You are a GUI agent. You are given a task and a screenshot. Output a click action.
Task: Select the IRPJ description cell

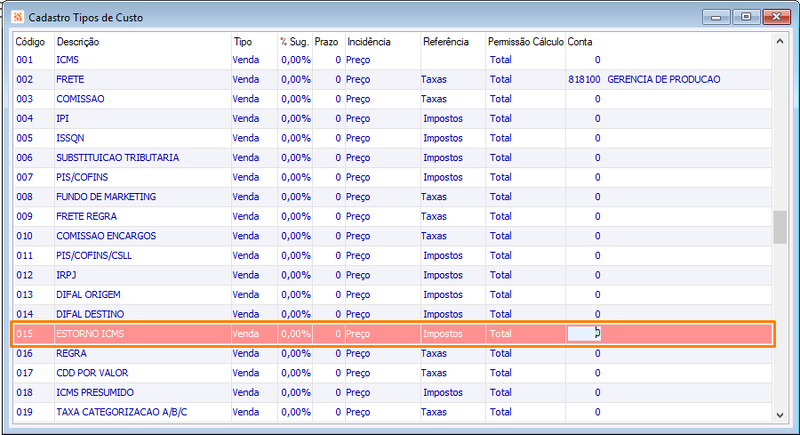tap(66, 275)
